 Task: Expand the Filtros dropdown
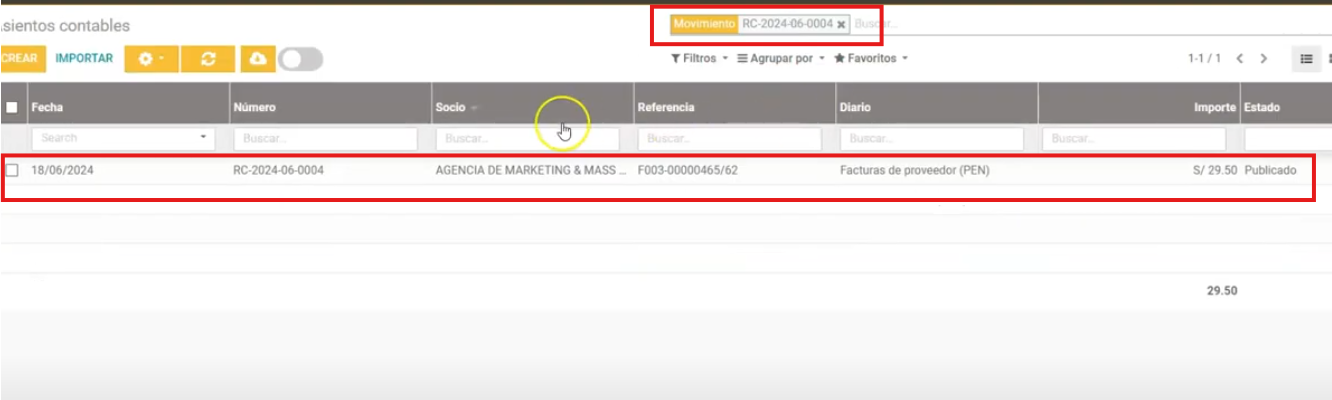coord(699,59)
